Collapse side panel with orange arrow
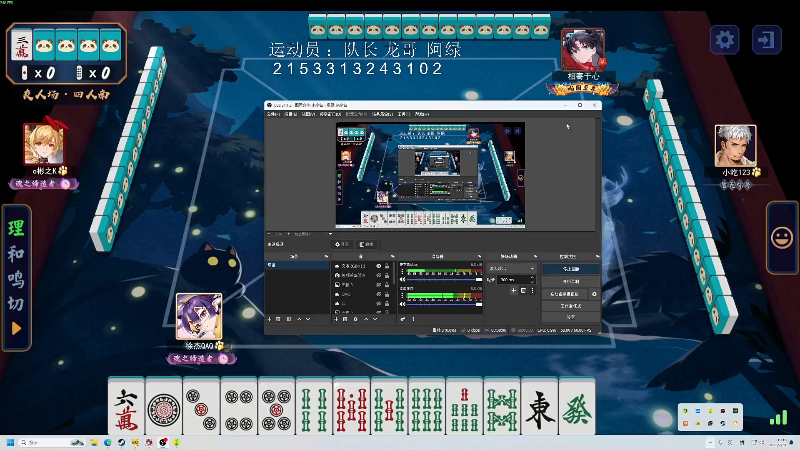The height and width of the screenshot is (450, 800). coord(16,329)
